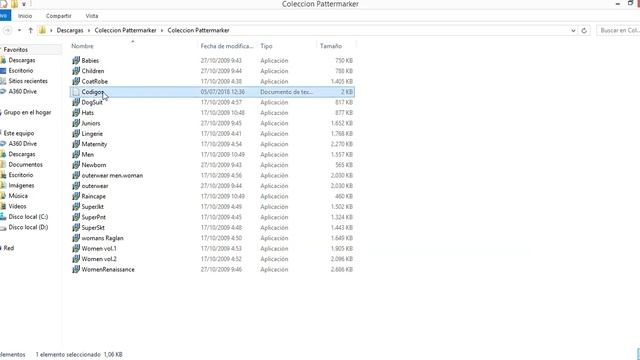Select Red in navigation pane
This screenshot has height=360, width=640.
click(x=9, y=248)
